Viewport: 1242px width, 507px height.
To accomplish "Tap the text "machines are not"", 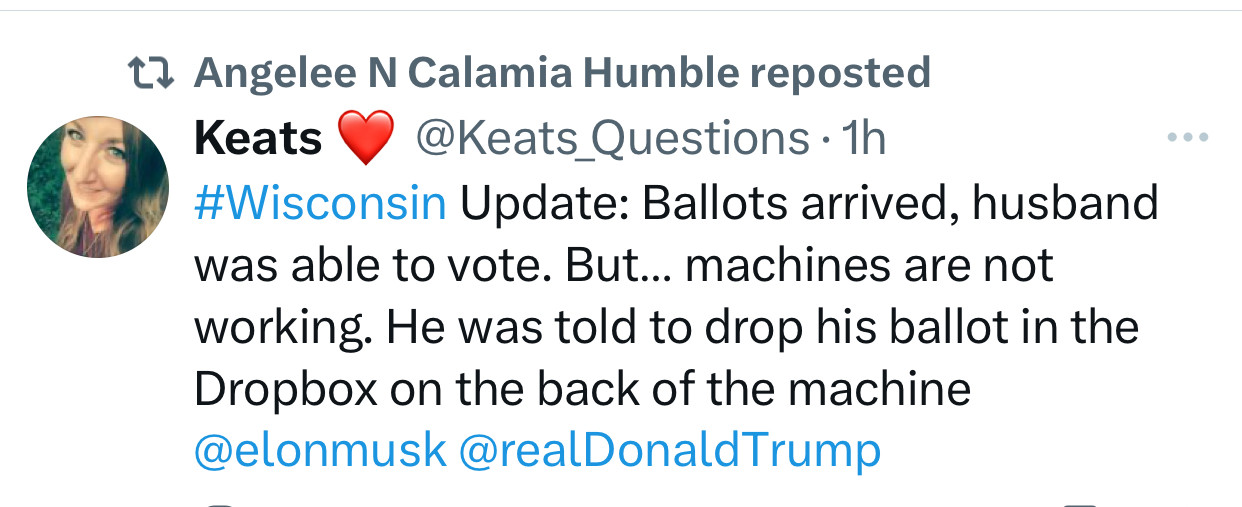I will (870, 265).
